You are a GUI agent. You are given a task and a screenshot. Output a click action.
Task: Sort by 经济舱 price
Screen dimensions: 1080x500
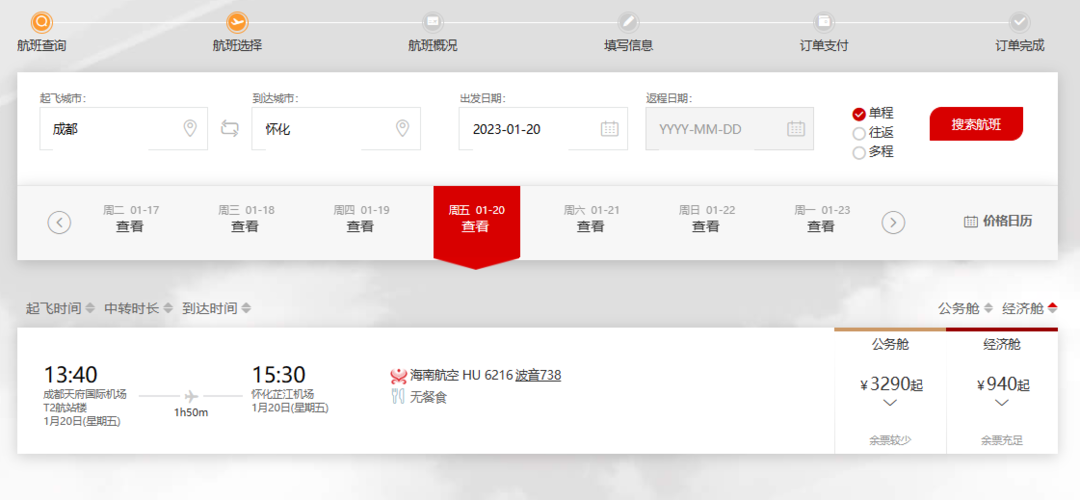point(1030,308)
